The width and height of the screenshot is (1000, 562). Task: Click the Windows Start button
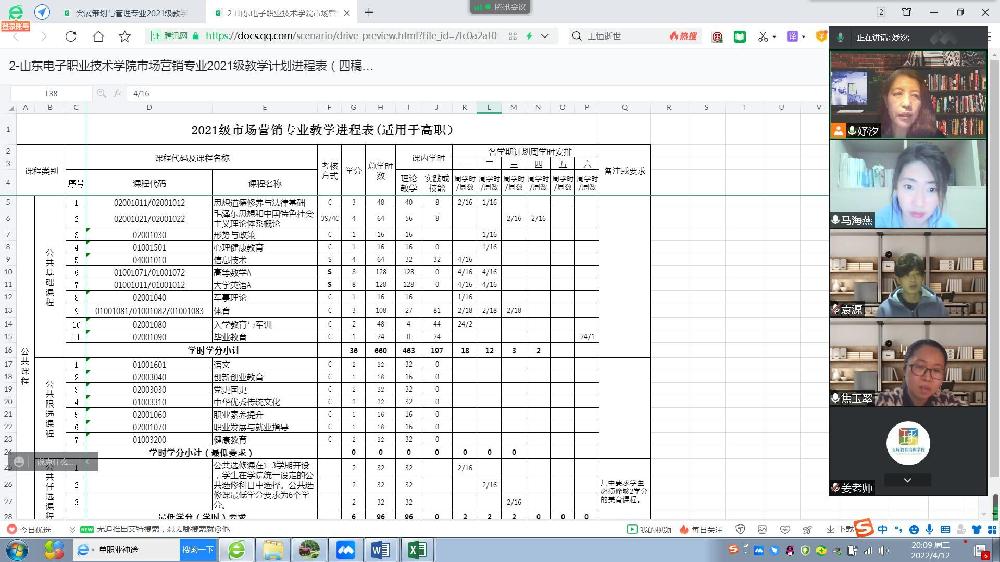[x=17, y=549]
